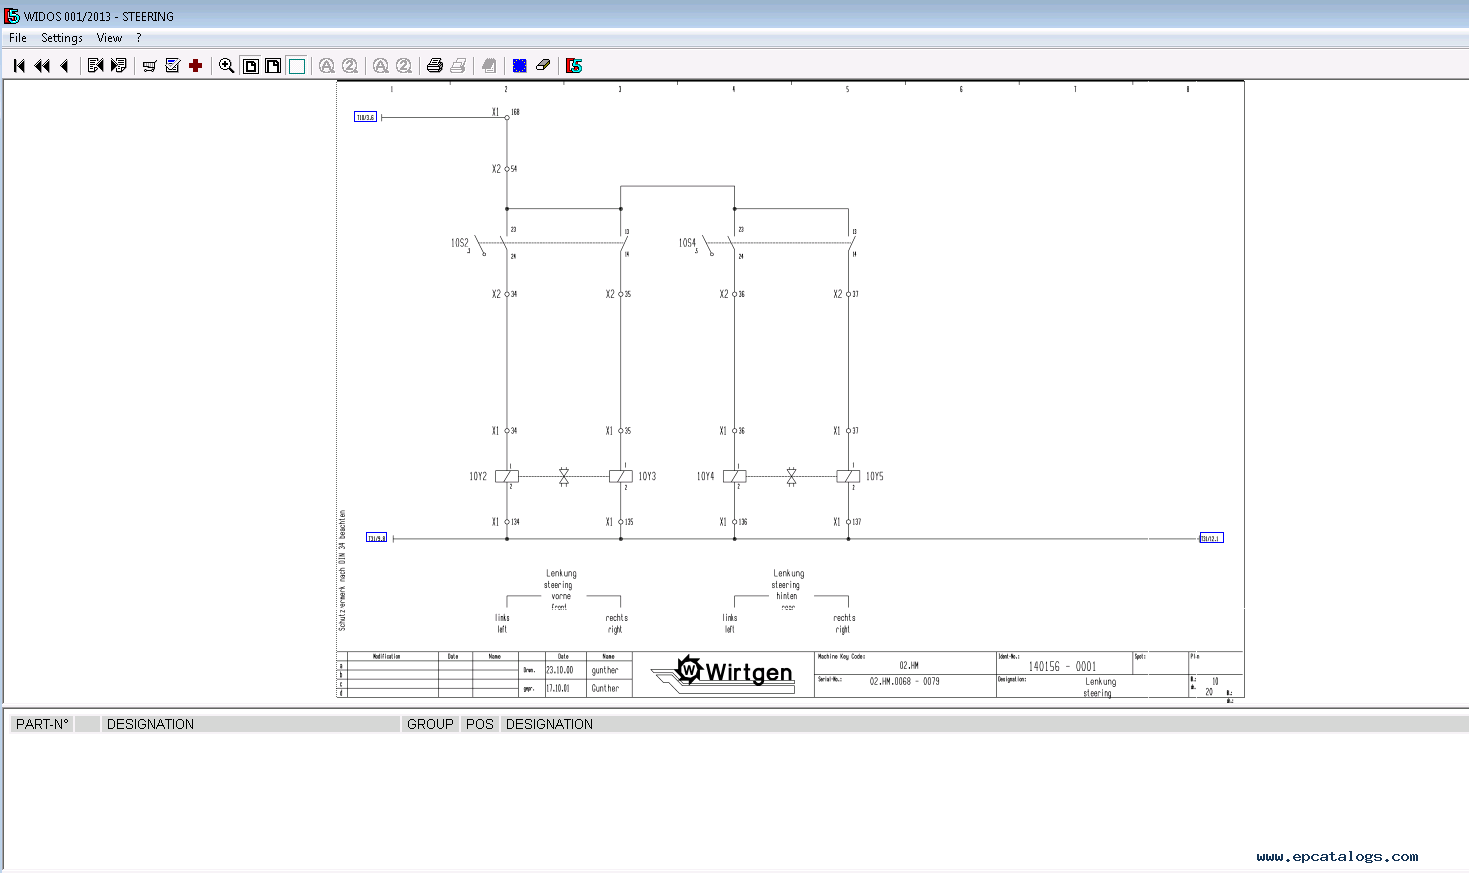This screenshot has width=1469, height=873.
Task: Follow the blue reference box at the lower bus line's right end
Action: pyautogui.click(x=1211, y=538)
